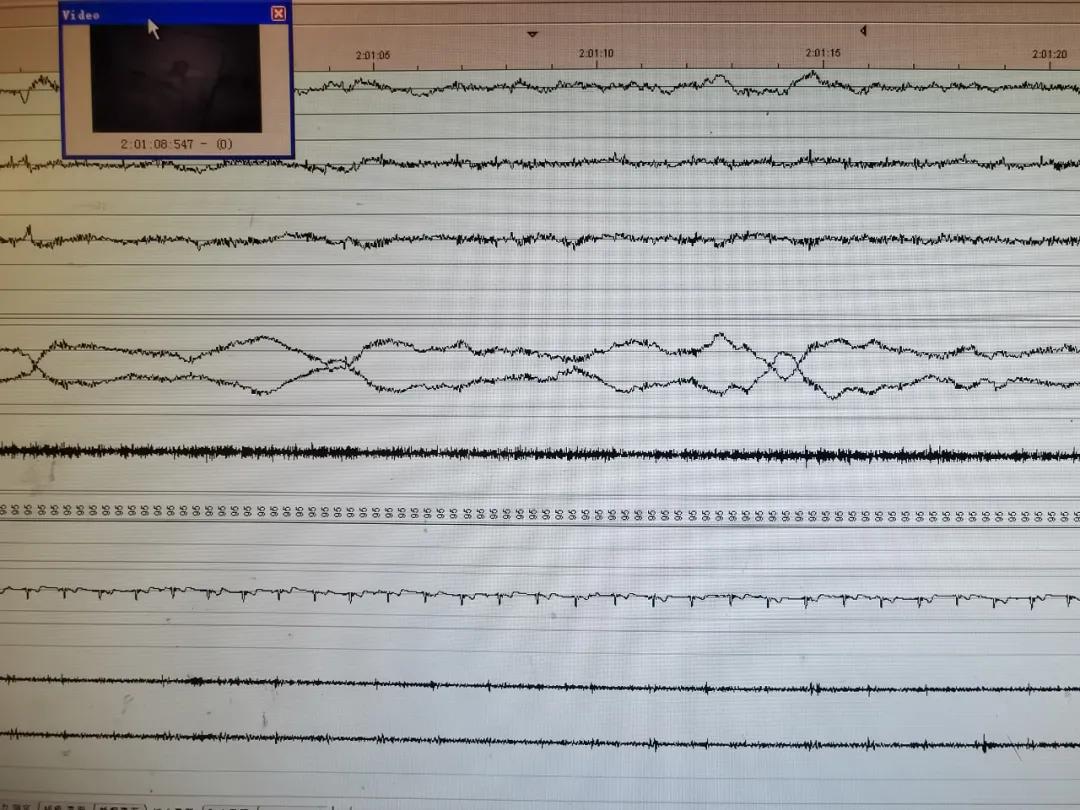The width and height of the screenshot is (1080, 810).
Task: Click the dark video preview thumbnail
Action: point(176,78)
